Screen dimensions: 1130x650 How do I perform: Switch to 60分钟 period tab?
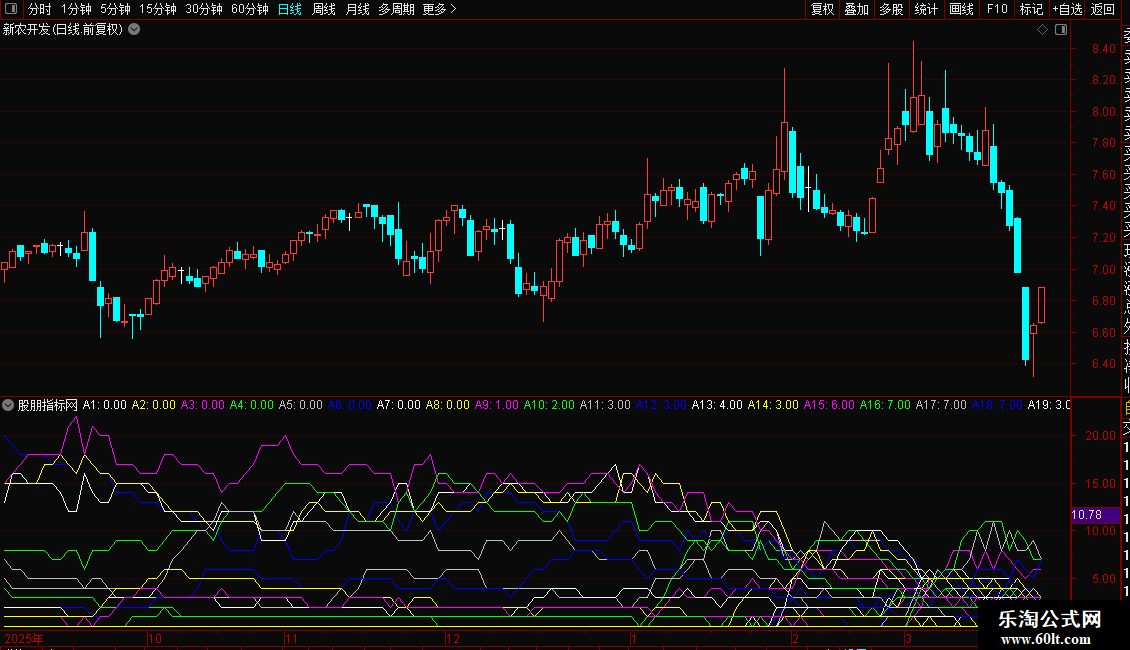[249, 9]
